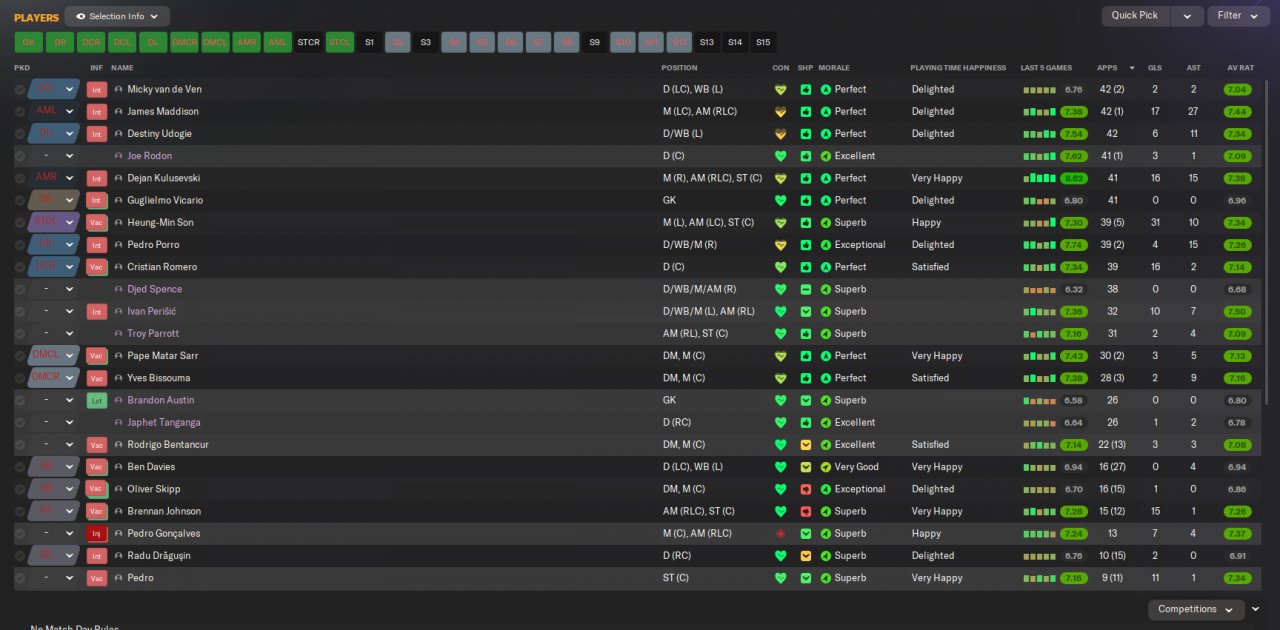Toggle pick checkbox for Pedro Gonçalves
The width and height of the screenshot is (1280, 630).
click(x=20, y=534)
